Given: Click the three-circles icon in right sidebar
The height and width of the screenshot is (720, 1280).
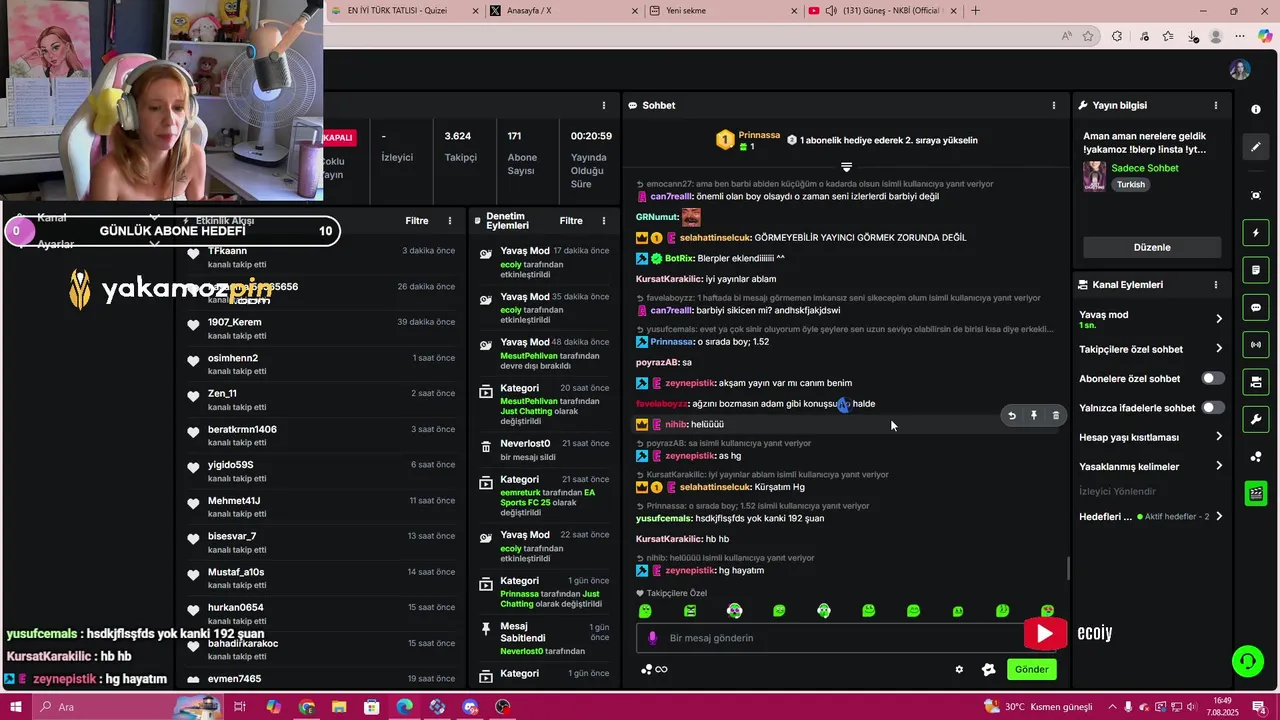Looking at the screenshot, I should click(1256, 457).
